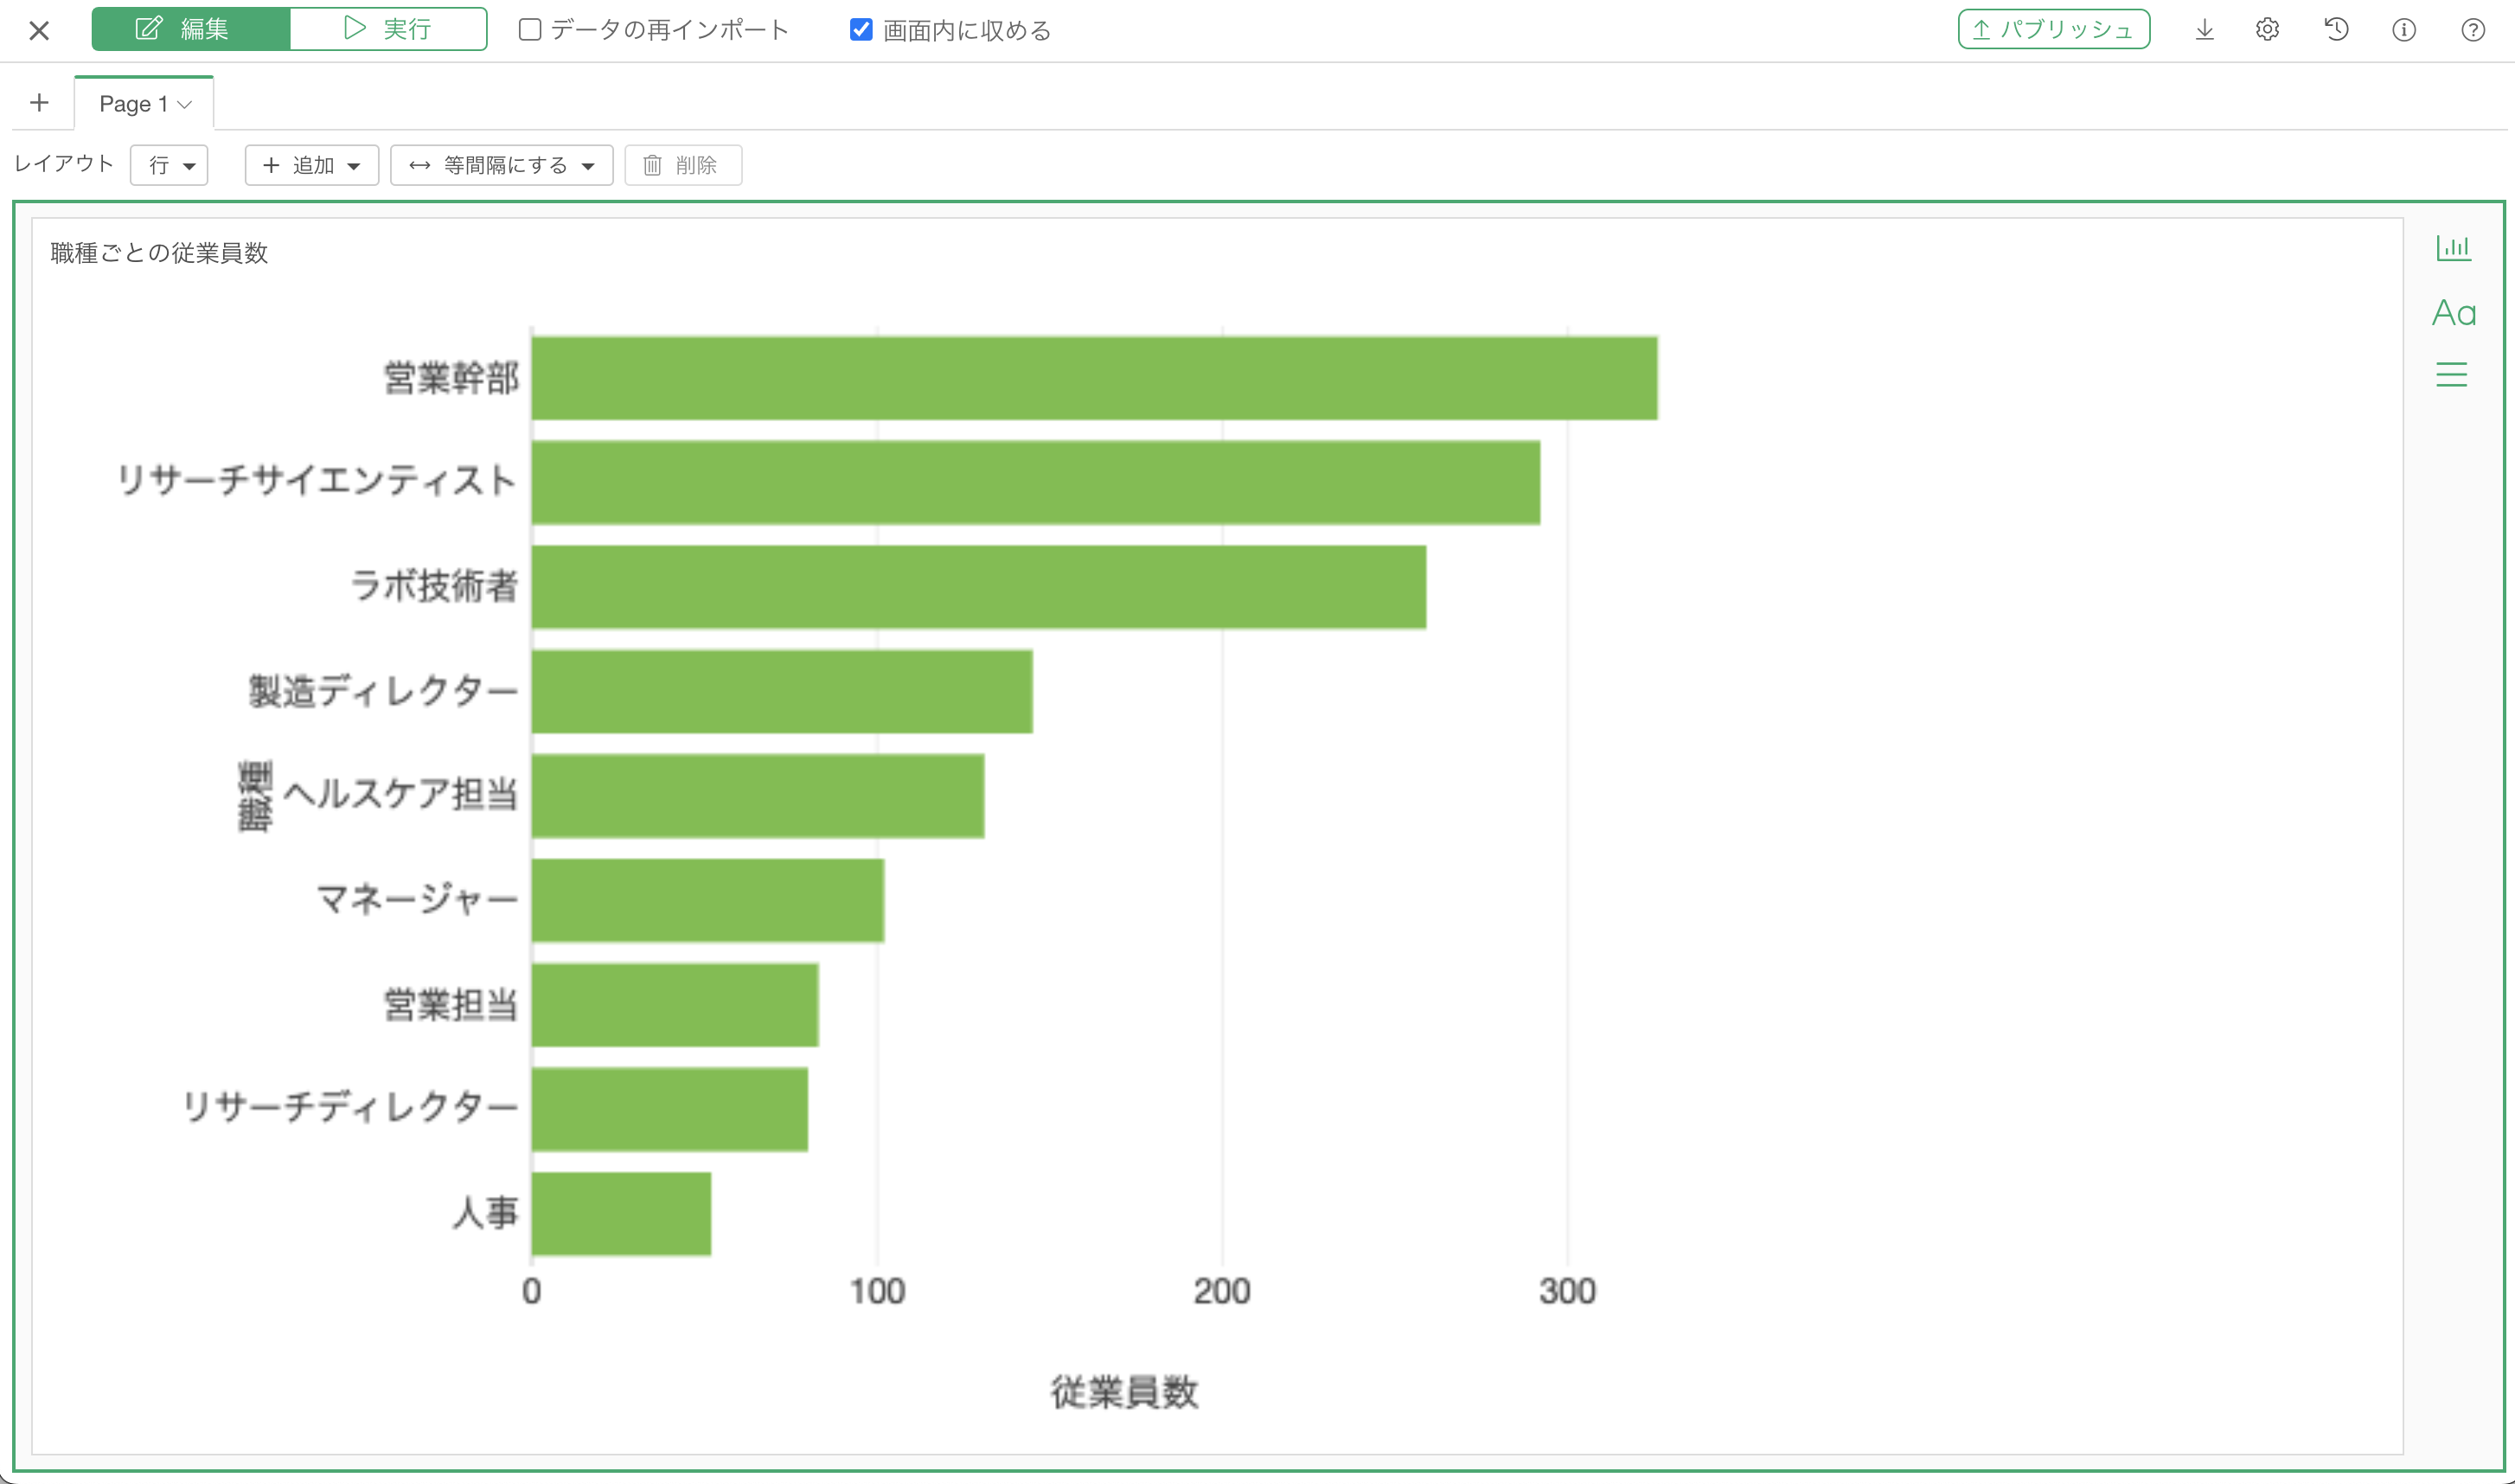
Task: Click the マネージャー axis label
Action: coord(418,899)
